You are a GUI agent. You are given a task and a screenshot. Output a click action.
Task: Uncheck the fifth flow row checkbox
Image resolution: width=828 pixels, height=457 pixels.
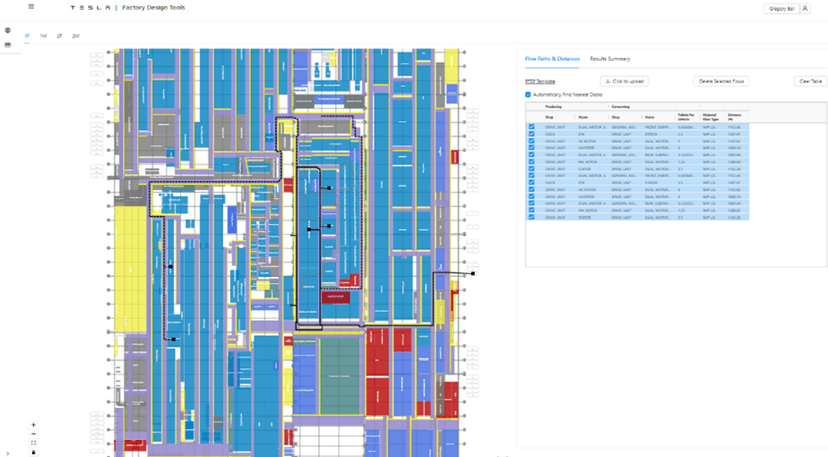click(532, 155)
